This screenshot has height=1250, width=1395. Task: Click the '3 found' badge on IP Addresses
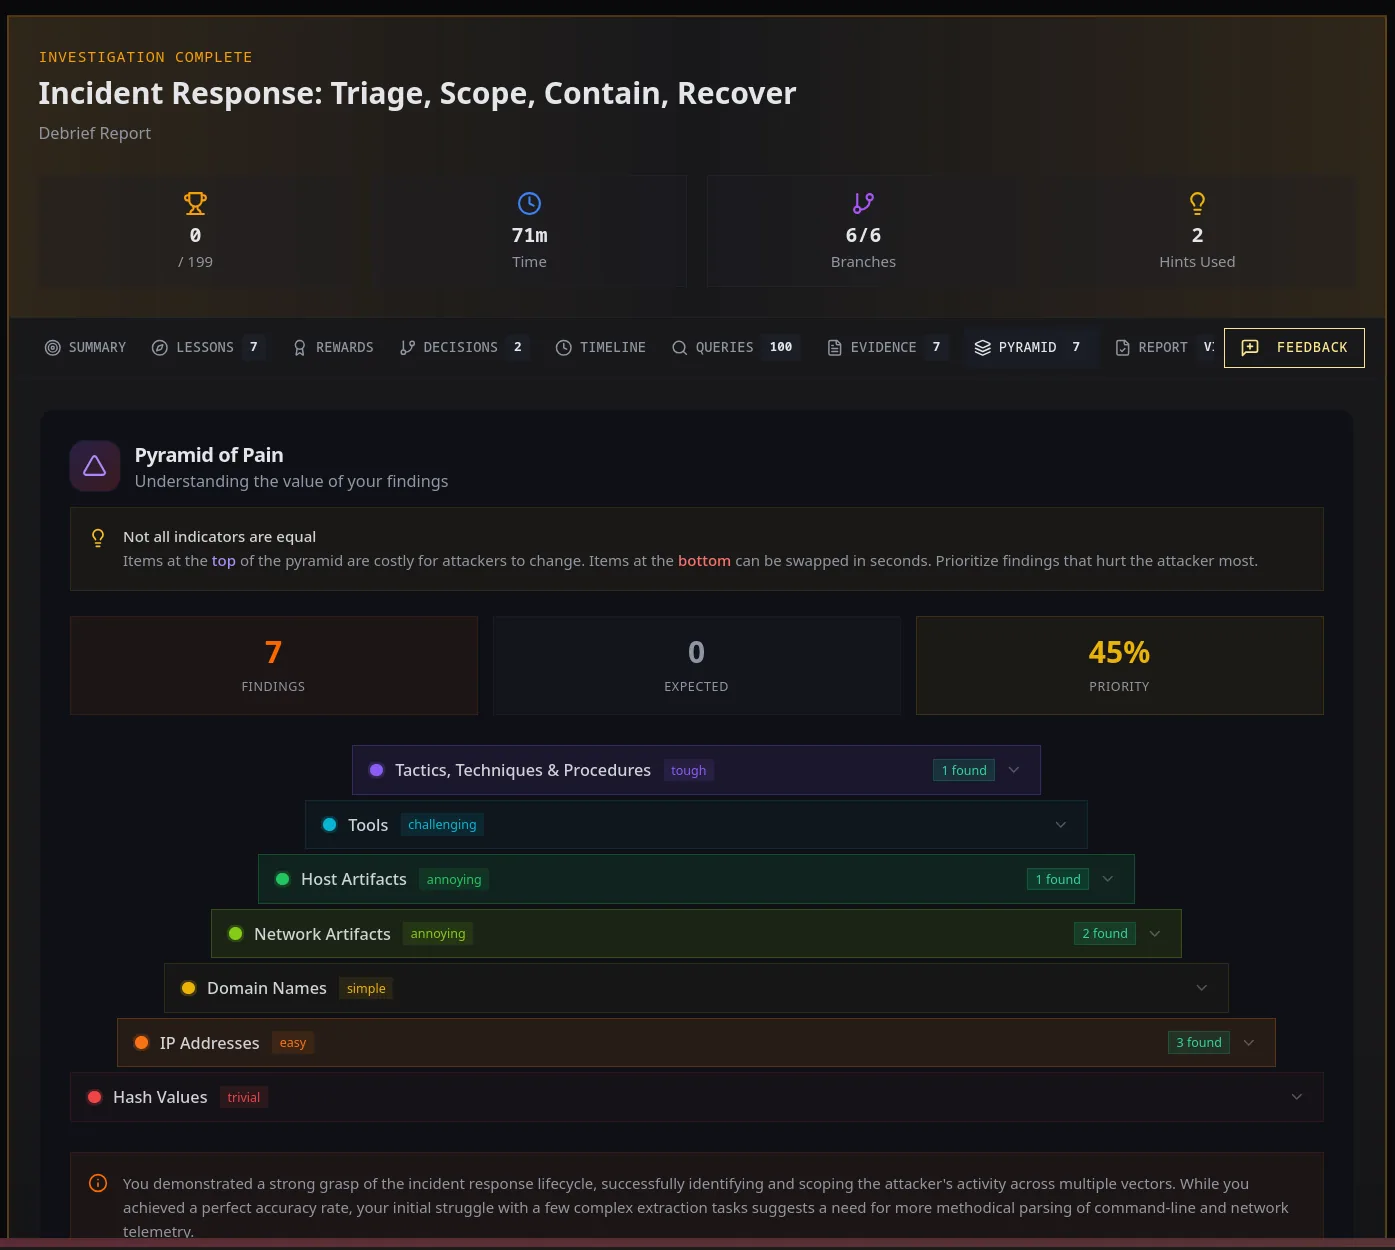(x=1199, y=1043)
